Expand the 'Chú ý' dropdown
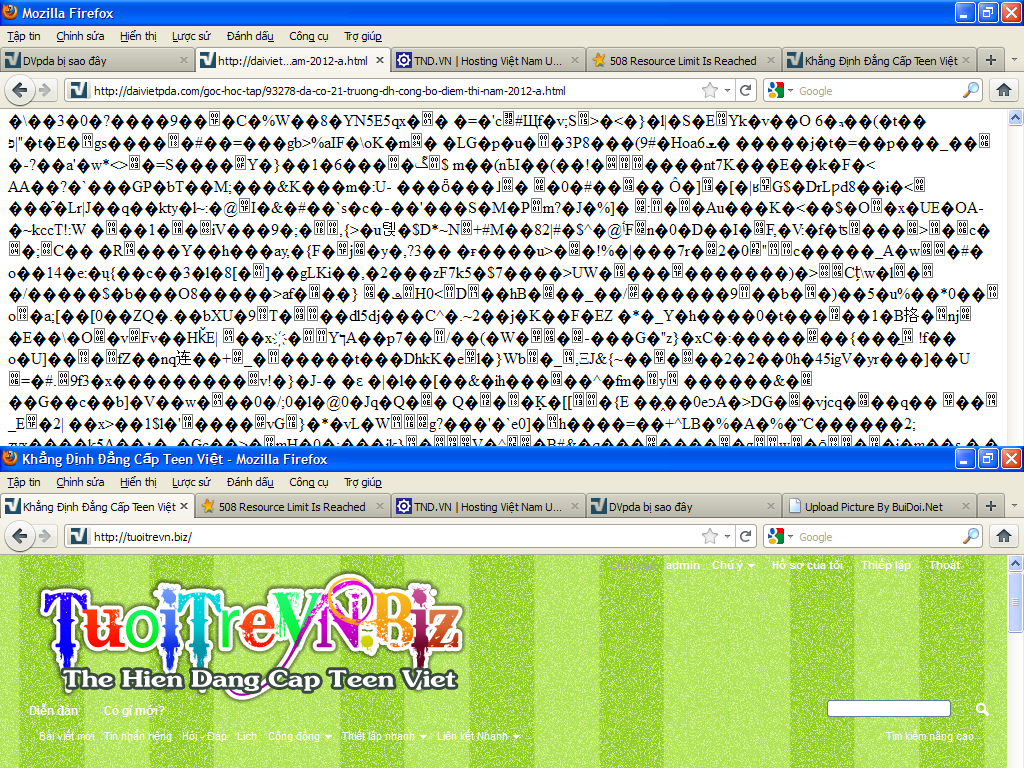 (x=733, y=566)
